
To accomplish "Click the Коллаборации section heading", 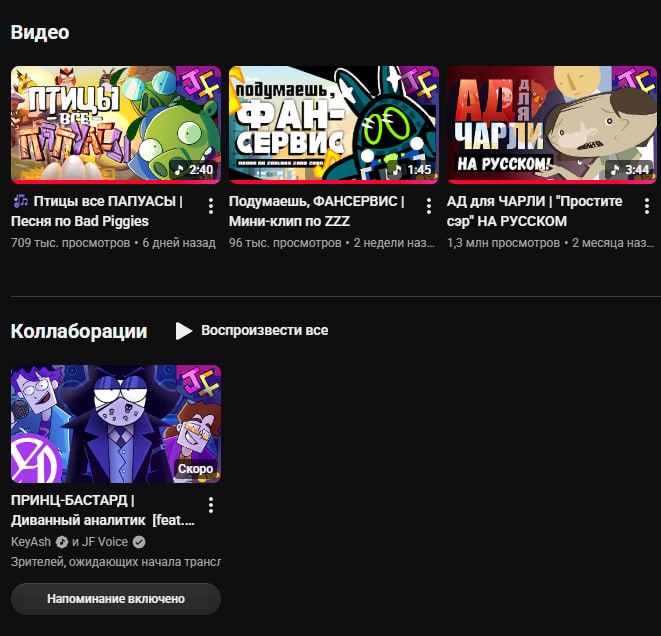I will click(79, 331).
